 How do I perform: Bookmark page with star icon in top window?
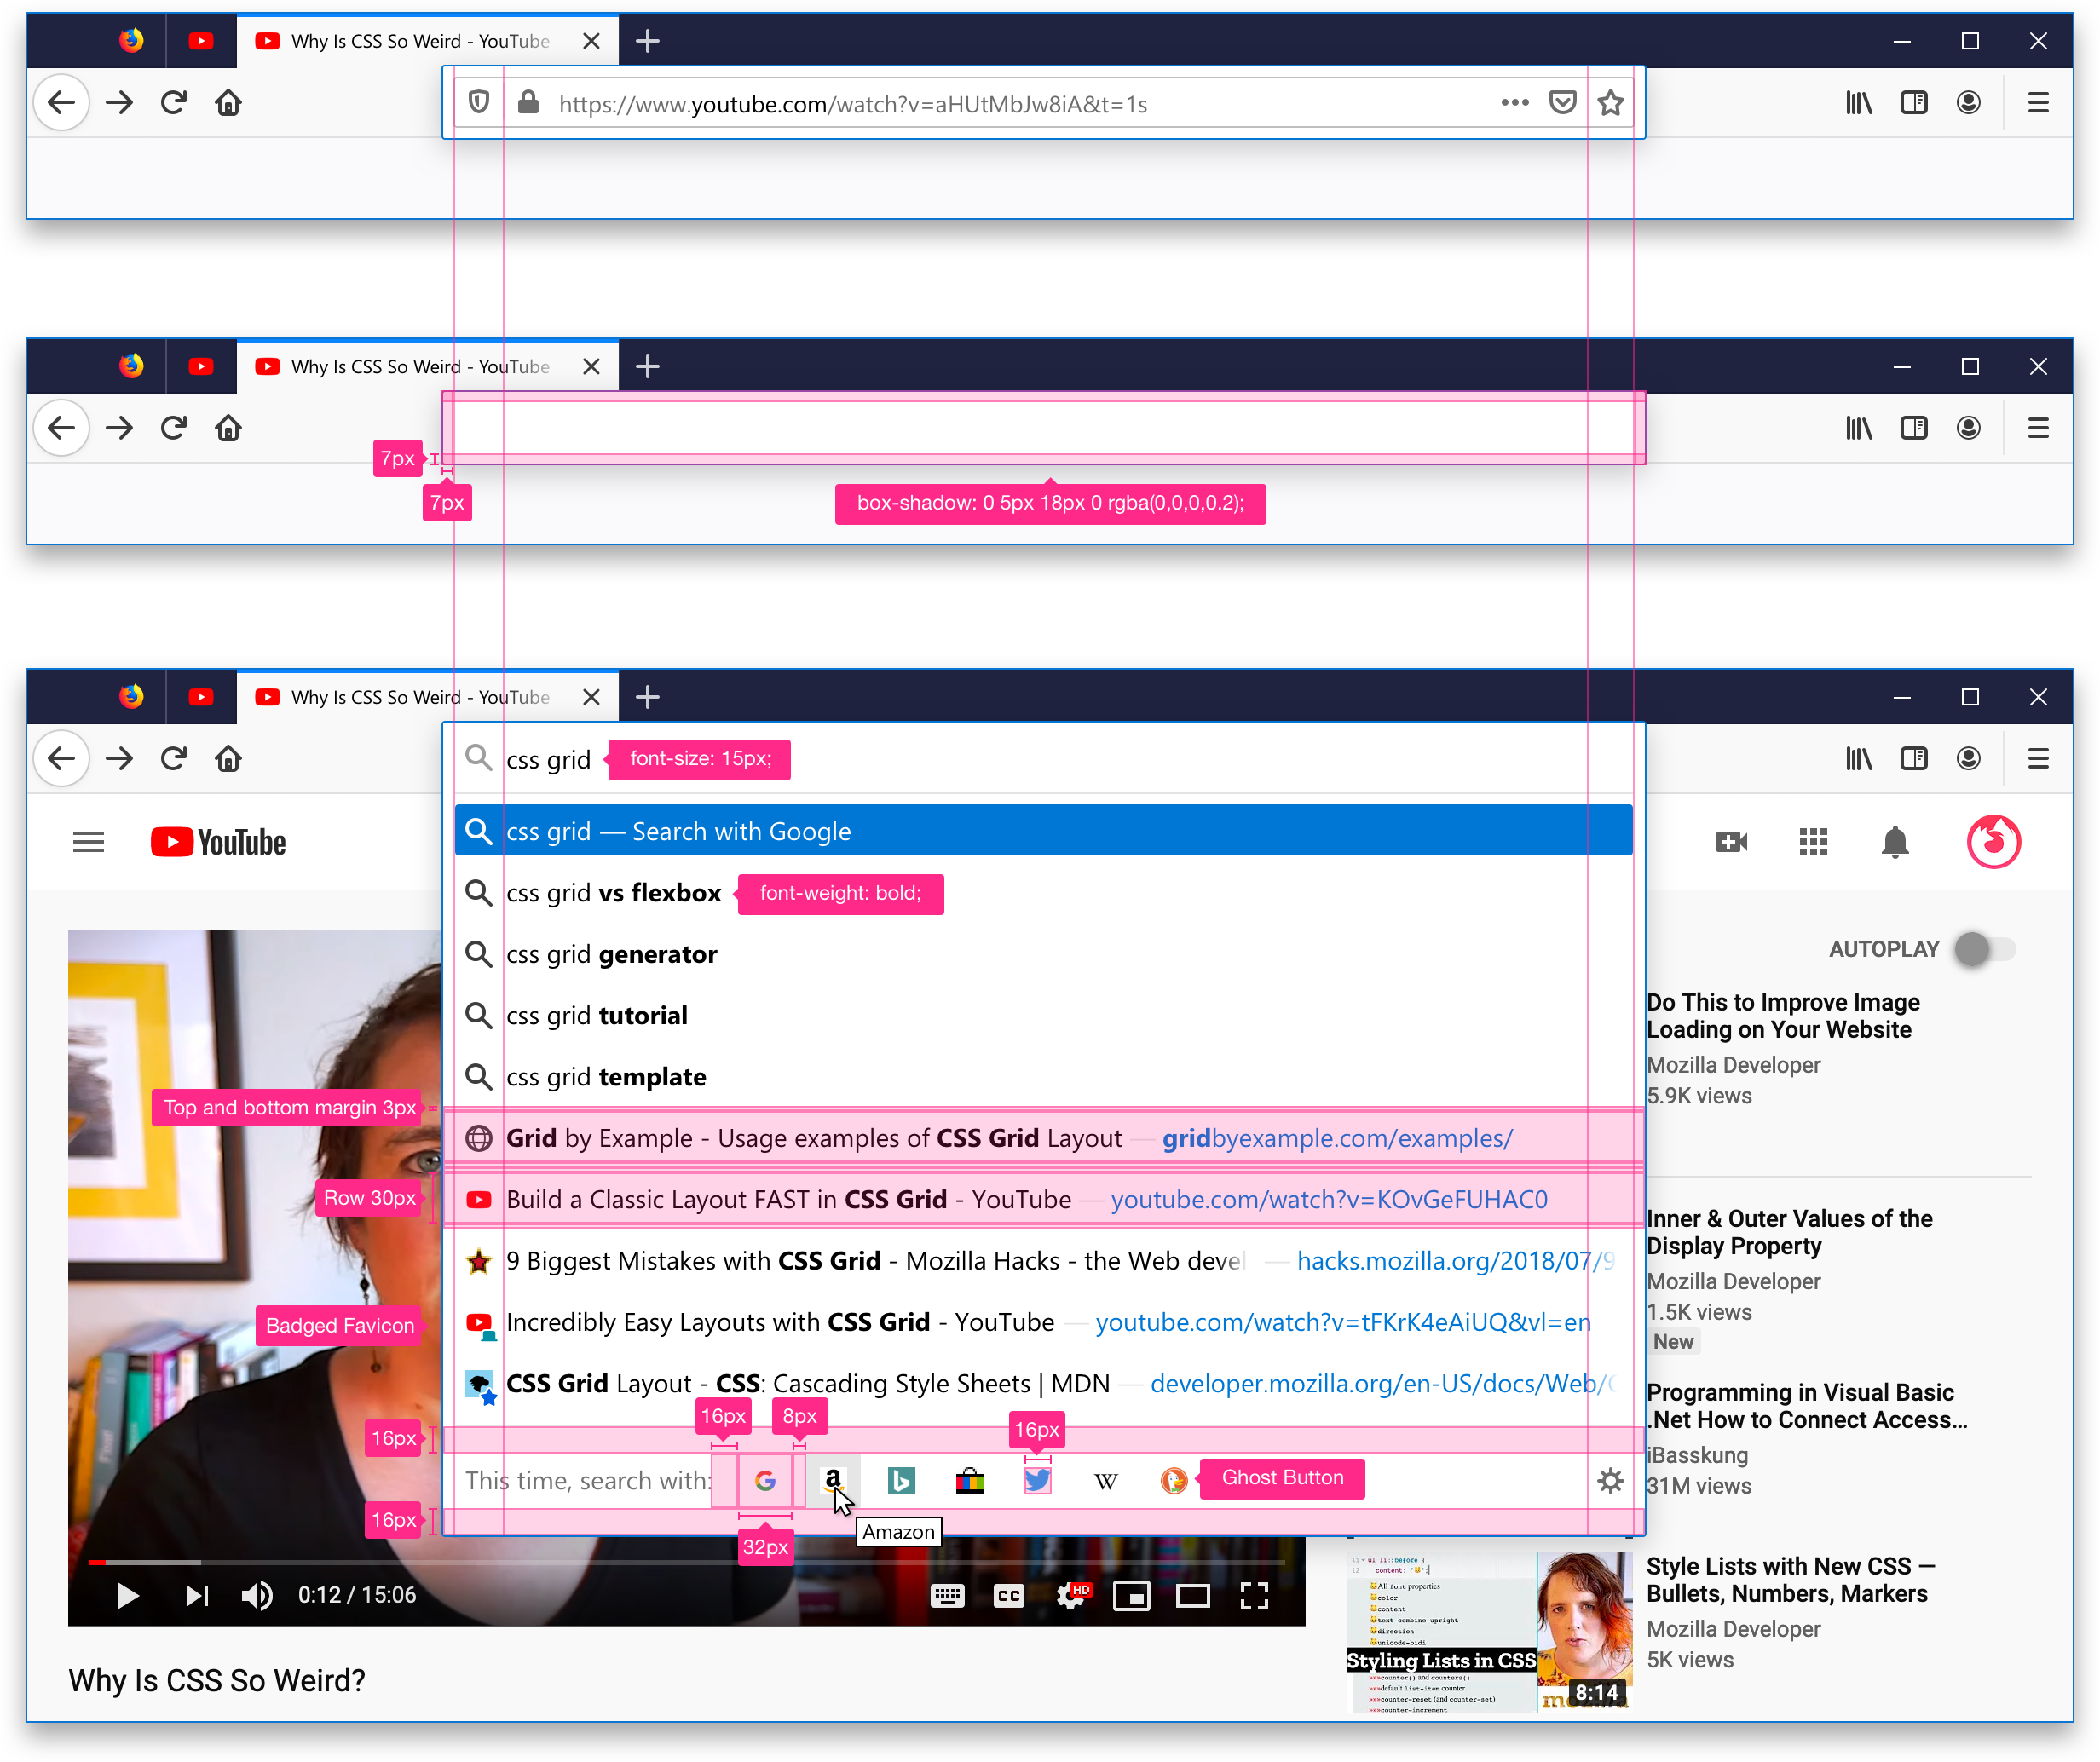pyautogui.click(x=1610, y=102)
